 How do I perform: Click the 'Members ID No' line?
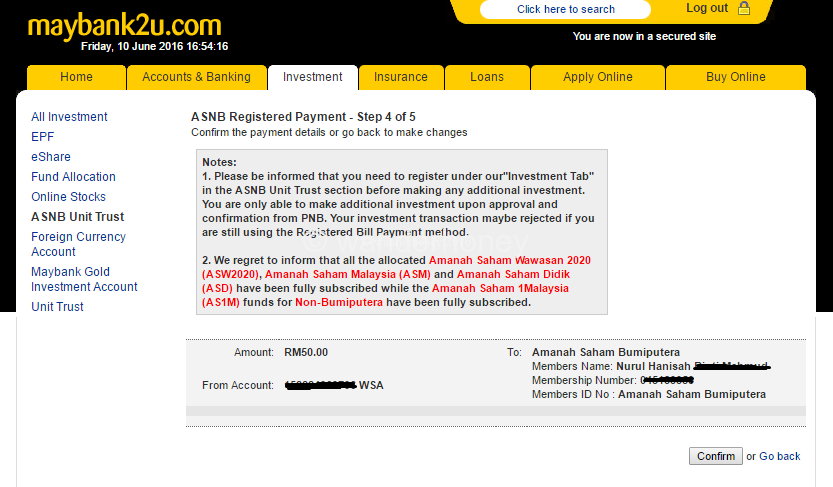[x=649, y=394]
